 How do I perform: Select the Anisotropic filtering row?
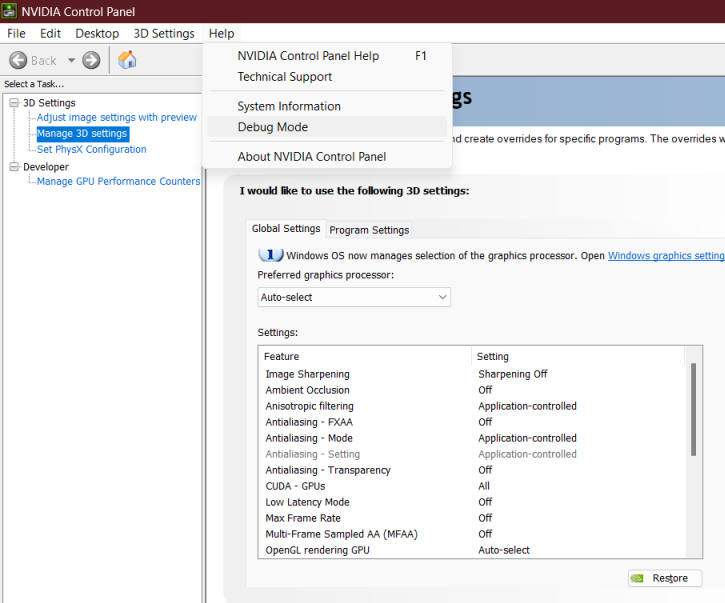pos(472,406)
